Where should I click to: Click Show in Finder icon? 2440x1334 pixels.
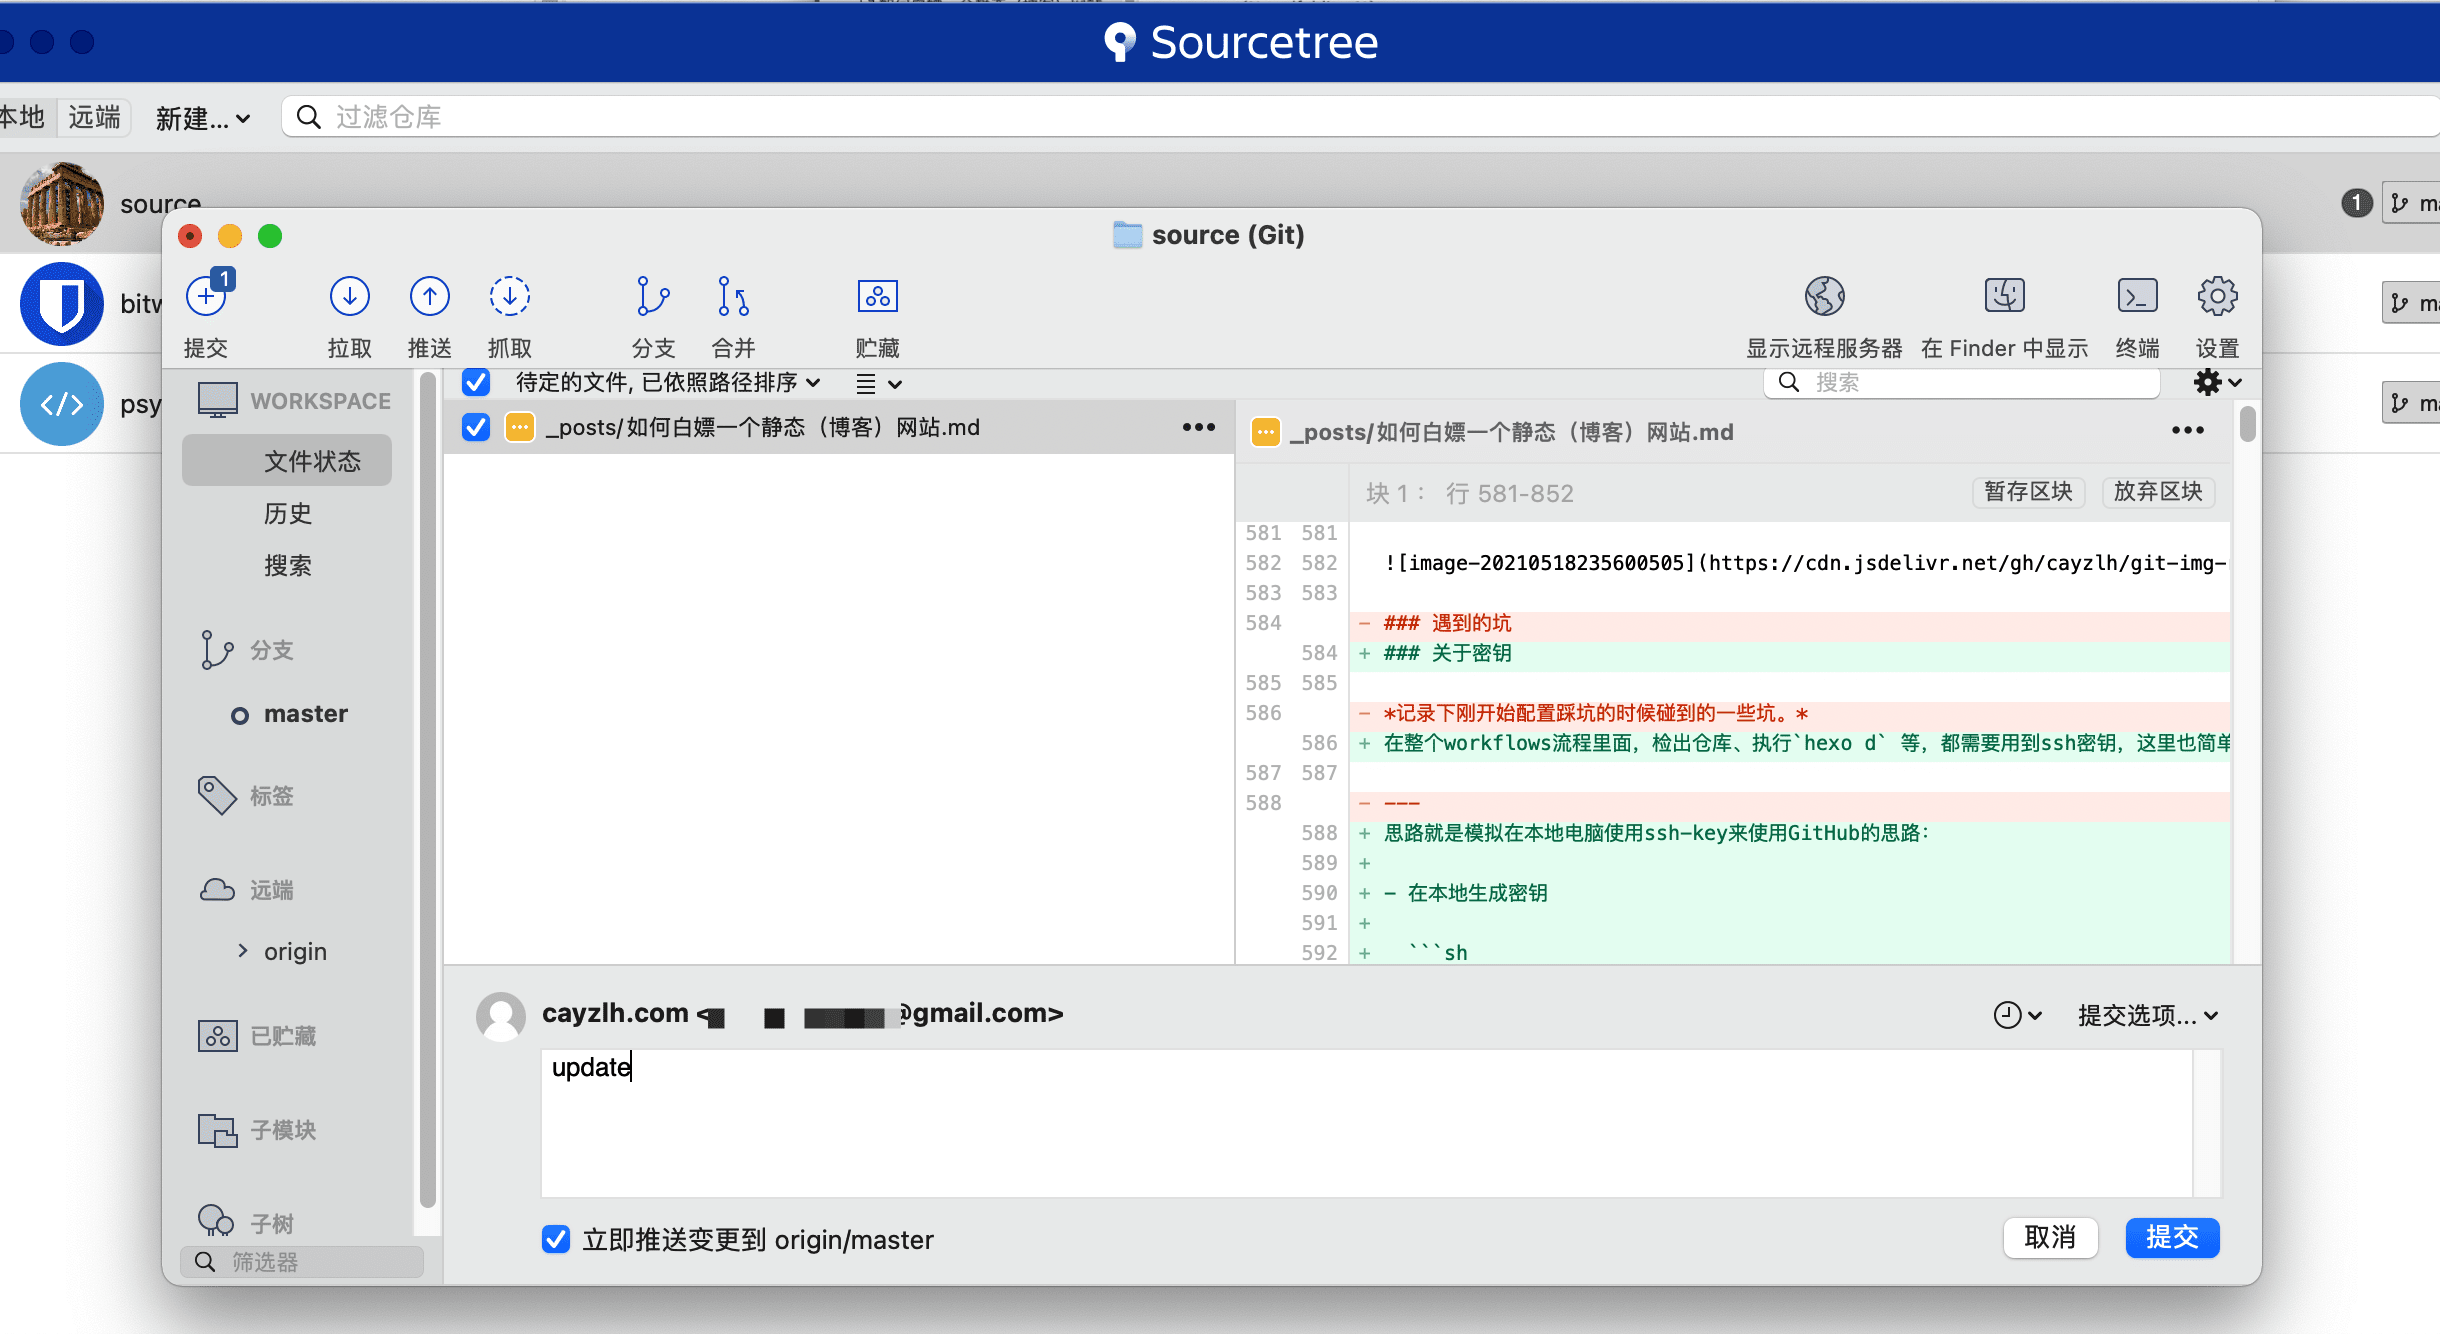pyautogui.click(x=2004, y=297)
